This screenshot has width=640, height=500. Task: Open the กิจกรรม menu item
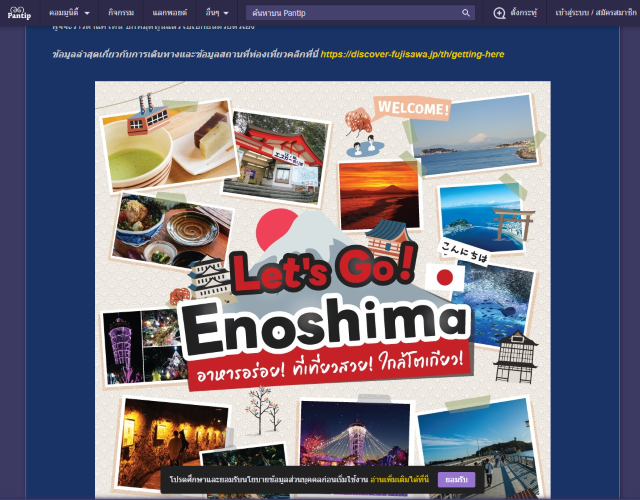(x=121, y=13)
